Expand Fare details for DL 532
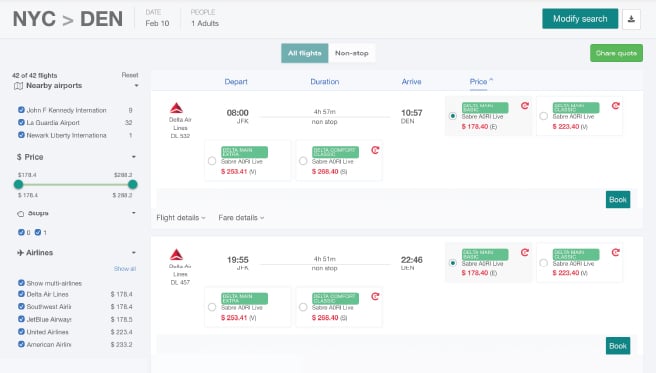656x373 pixels. tap(241, 217)
